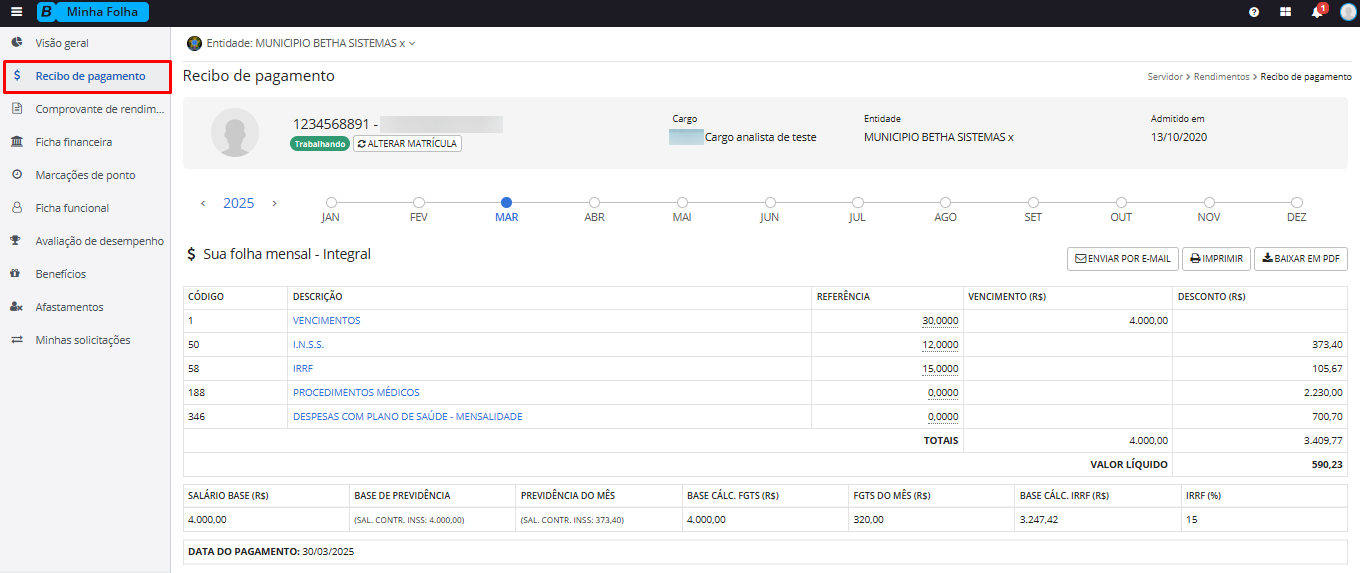Click the Afastamentos user-remove icon
The image size is (1360, 573).
tap(17, 307)
